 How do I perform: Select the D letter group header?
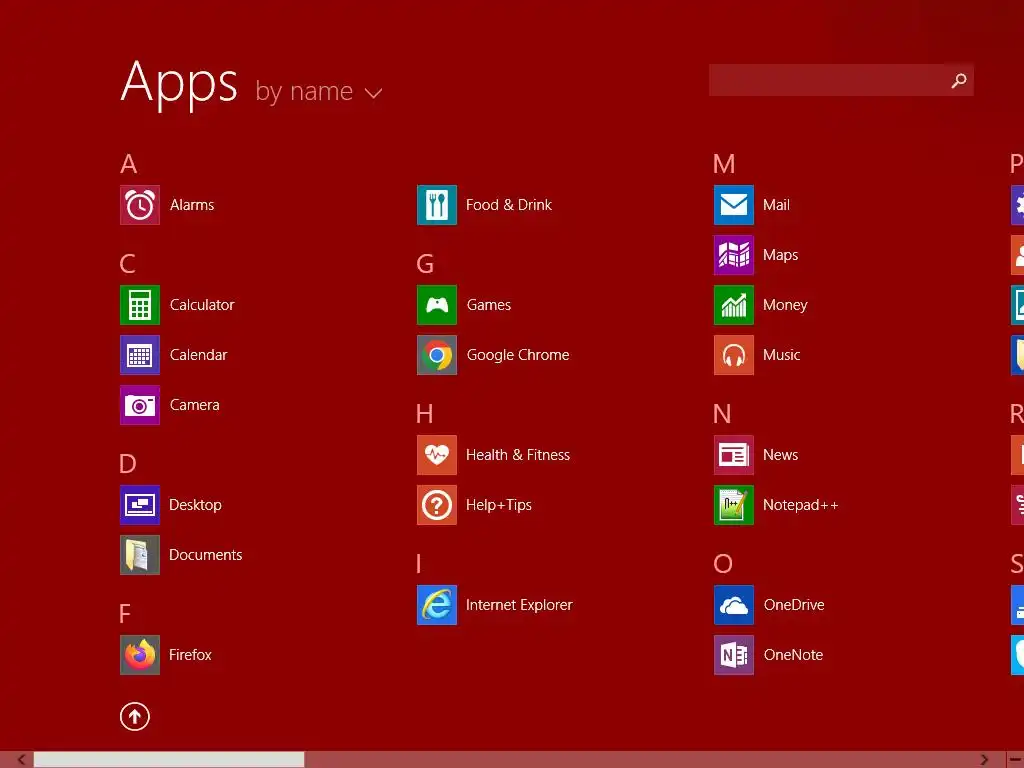point(128,464)
